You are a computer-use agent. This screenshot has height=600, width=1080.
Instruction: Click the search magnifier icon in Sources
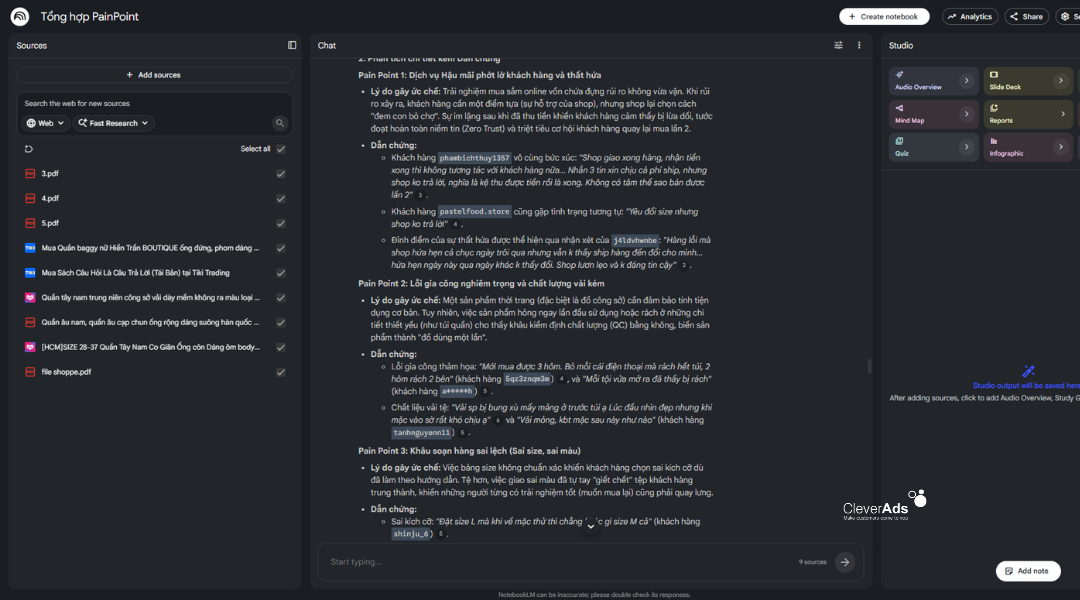tap(280, 123)
